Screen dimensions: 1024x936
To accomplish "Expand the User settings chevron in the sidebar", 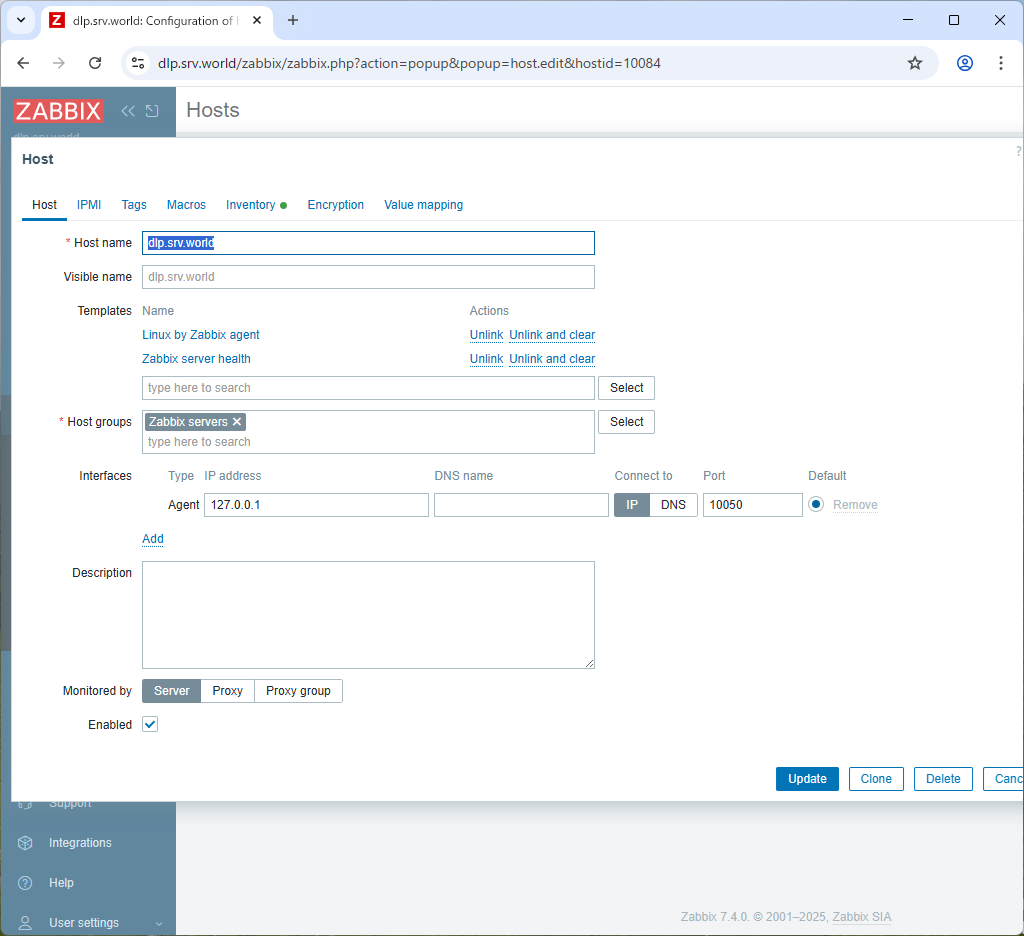I will coord(158,922).
